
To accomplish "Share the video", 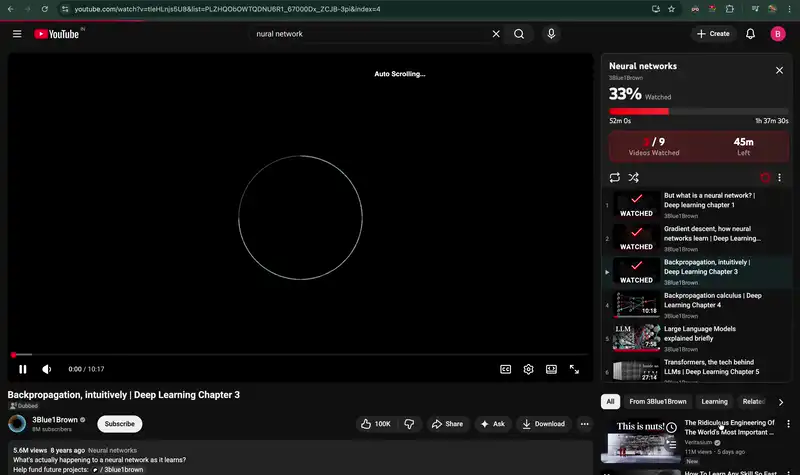I will tap(447, 423).
